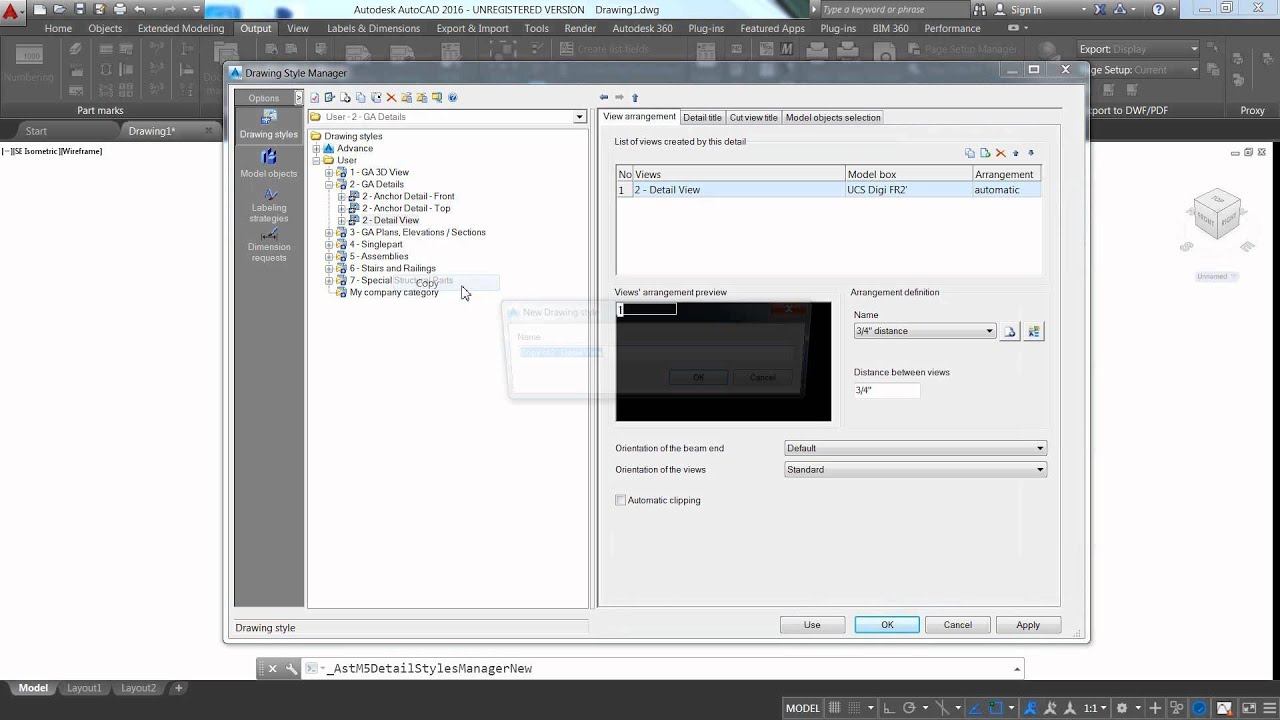The height and width of the screenshot is (720, 1280).
Task: Click the blue help icon in tree toolbar
Action: 453,98
